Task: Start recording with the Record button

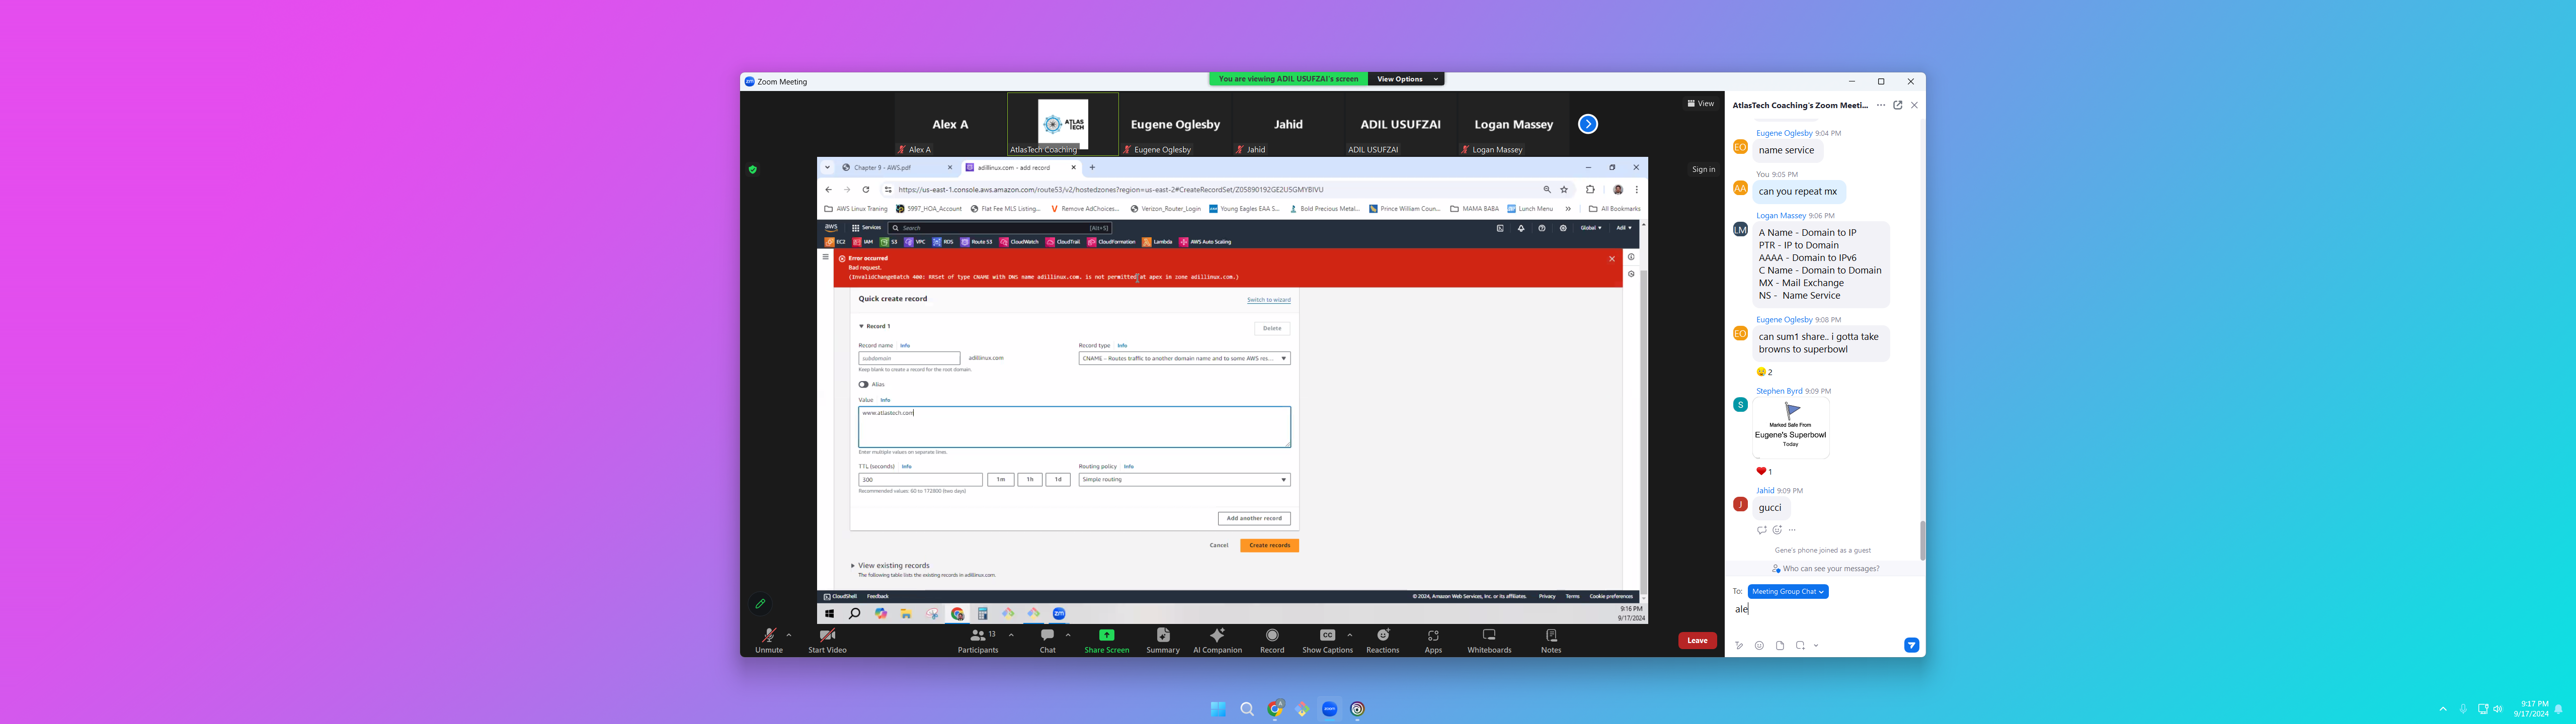Action: point(1272,640)
